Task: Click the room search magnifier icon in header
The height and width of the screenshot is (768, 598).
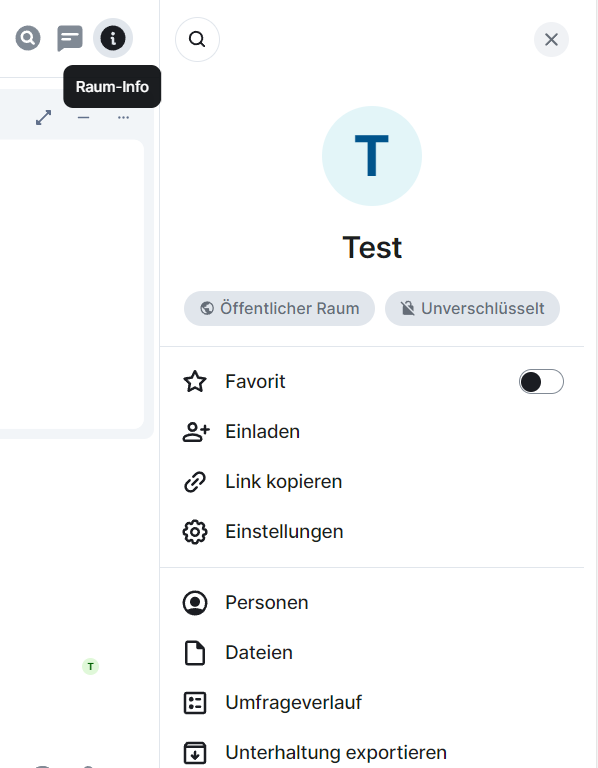Action: 28,38
